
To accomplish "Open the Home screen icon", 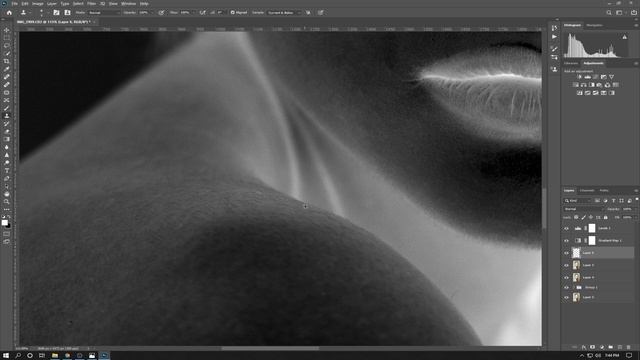I will (9, 13).
